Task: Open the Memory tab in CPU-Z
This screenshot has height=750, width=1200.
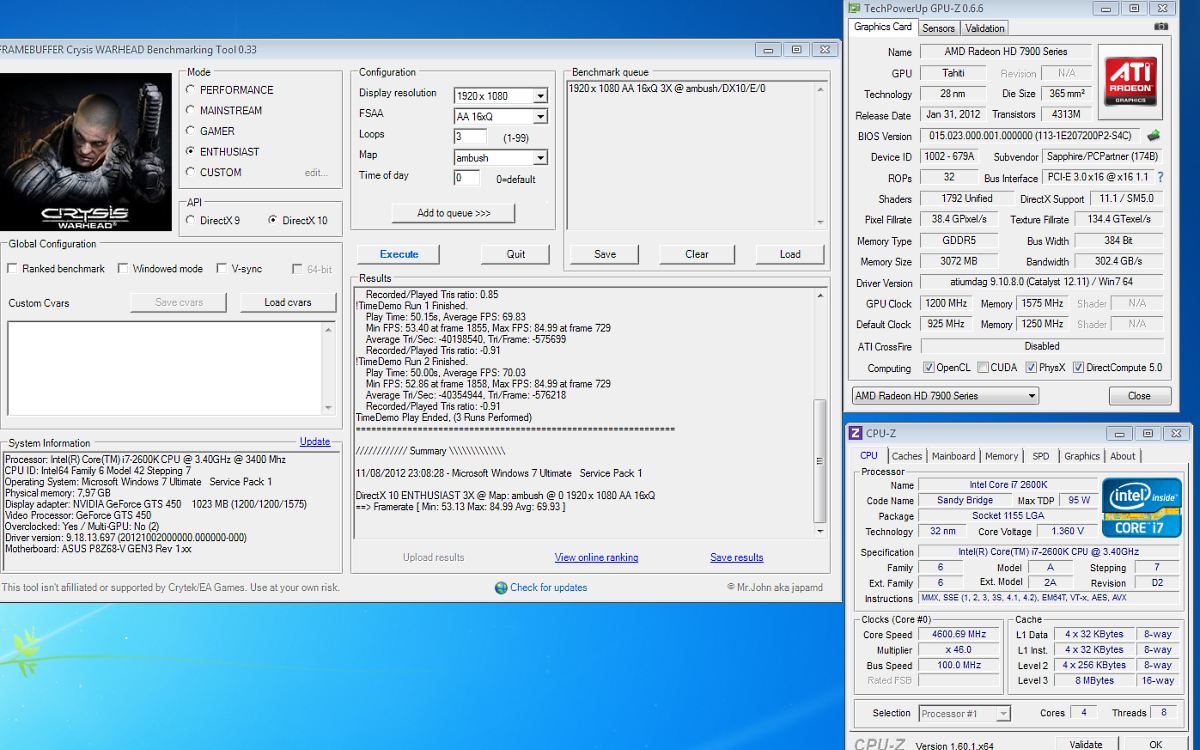Action: [x=1001, y=456]
